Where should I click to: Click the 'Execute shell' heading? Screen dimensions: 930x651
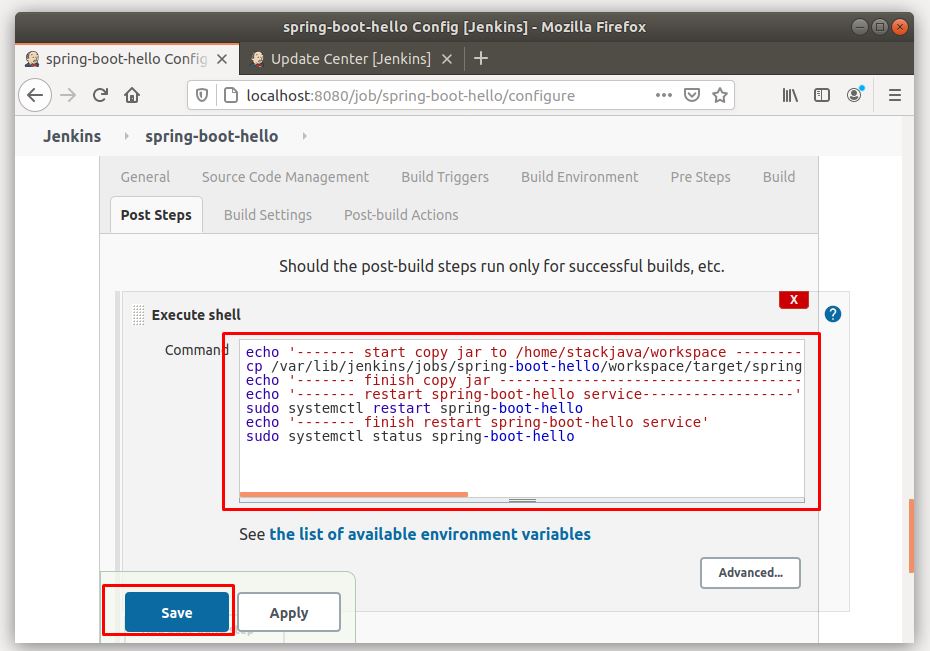pos(196,315)
